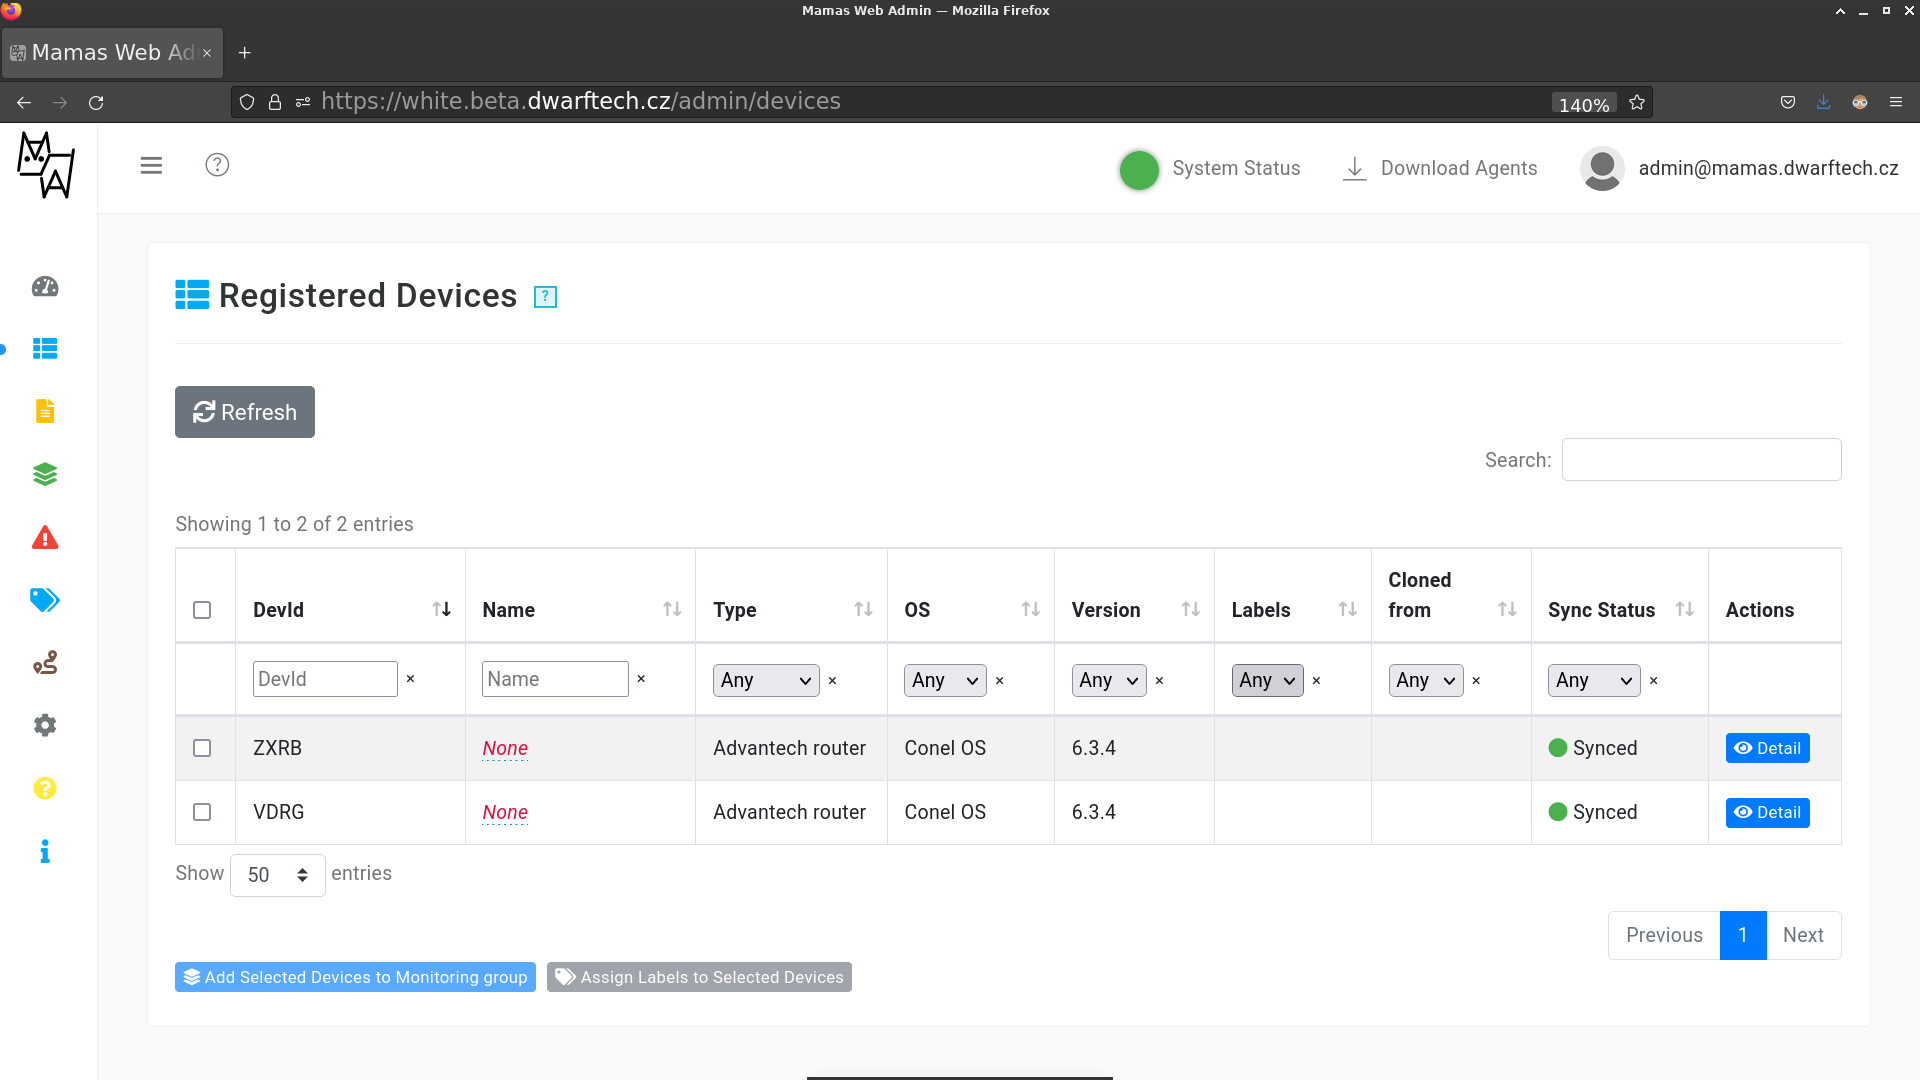Screen dimensions: 1920x1080
Task: Open the gear settings icon in sidebar
Action: (x=45, y=725)
